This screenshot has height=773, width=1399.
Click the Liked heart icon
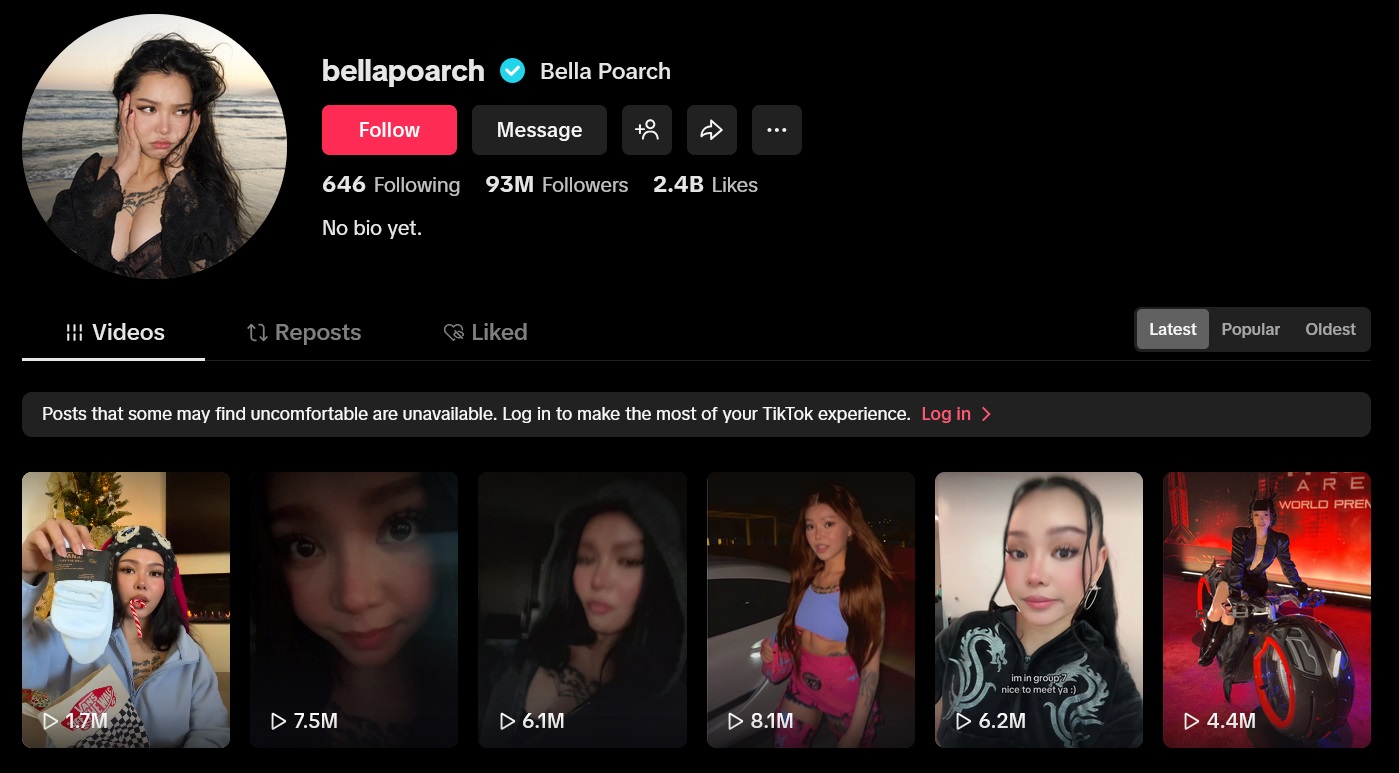(453, 332)
